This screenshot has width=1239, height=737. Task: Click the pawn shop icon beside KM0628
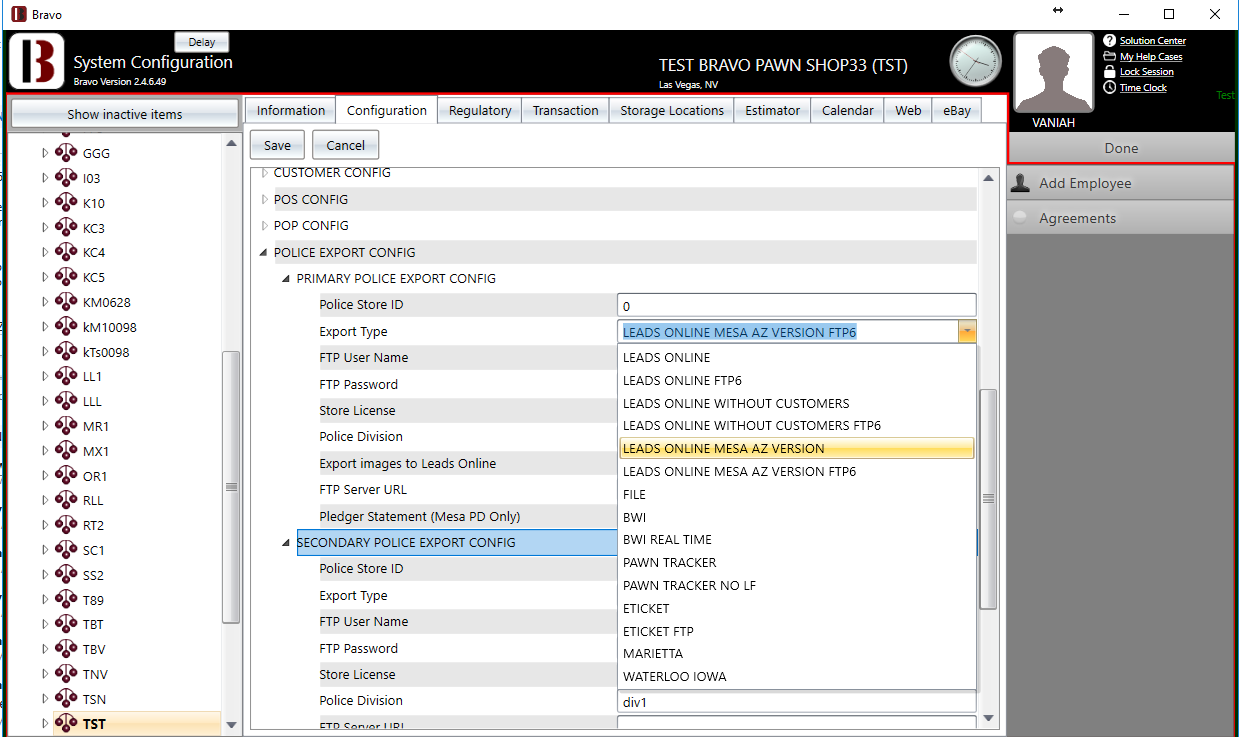66,302
